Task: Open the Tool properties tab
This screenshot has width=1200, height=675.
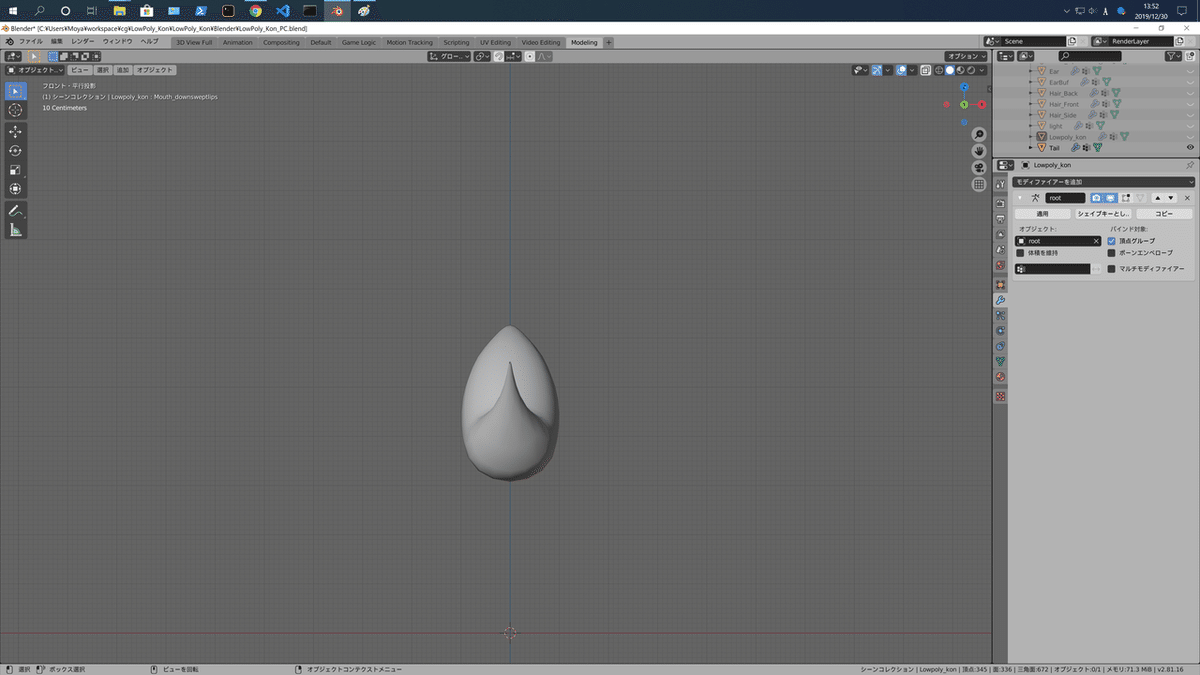Action: [x=1000, y=186]
